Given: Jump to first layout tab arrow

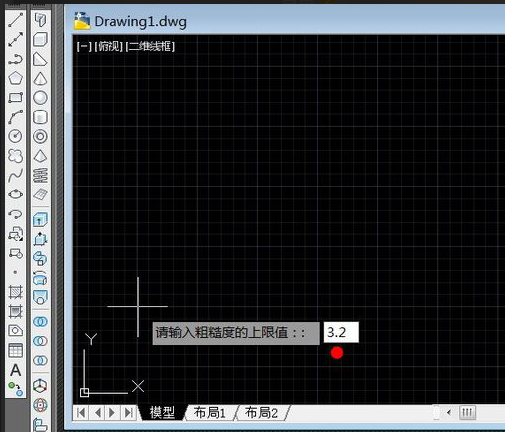Looking at the screenshot, I should coord(81,413).
